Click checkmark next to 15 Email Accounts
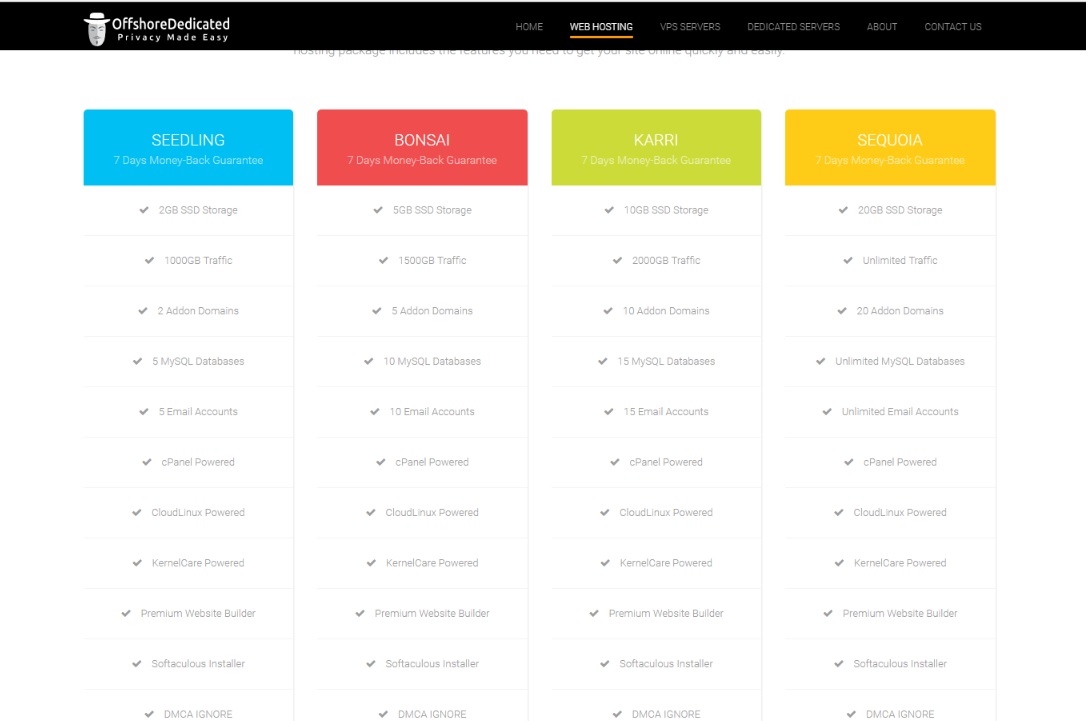Screen dimensions: 1086x721 tap(610, 411)
